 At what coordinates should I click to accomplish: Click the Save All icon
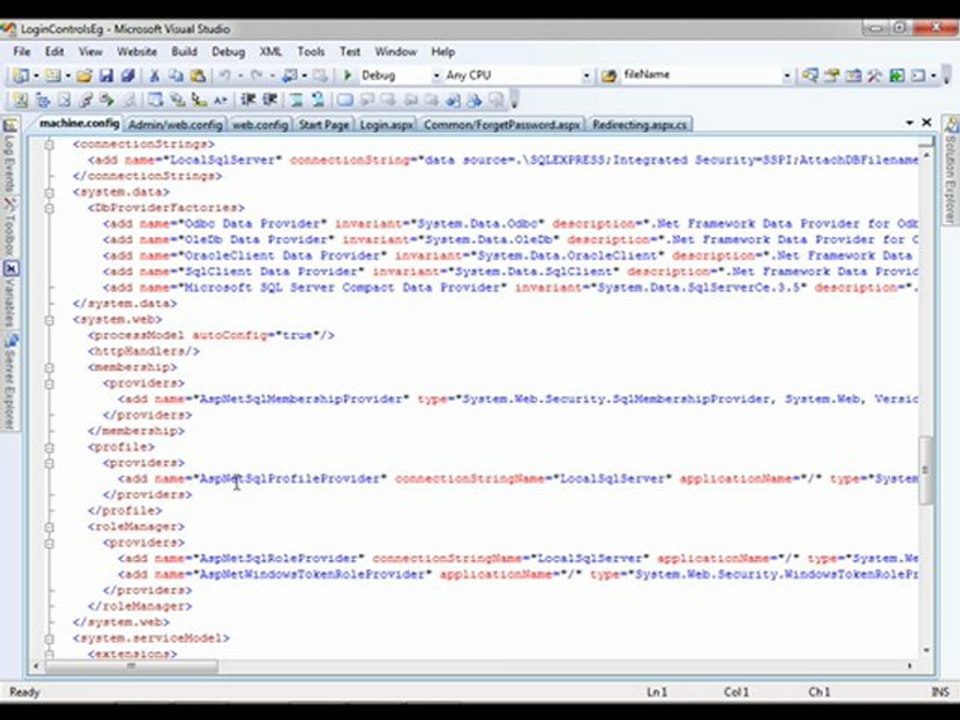coord(127,75)
